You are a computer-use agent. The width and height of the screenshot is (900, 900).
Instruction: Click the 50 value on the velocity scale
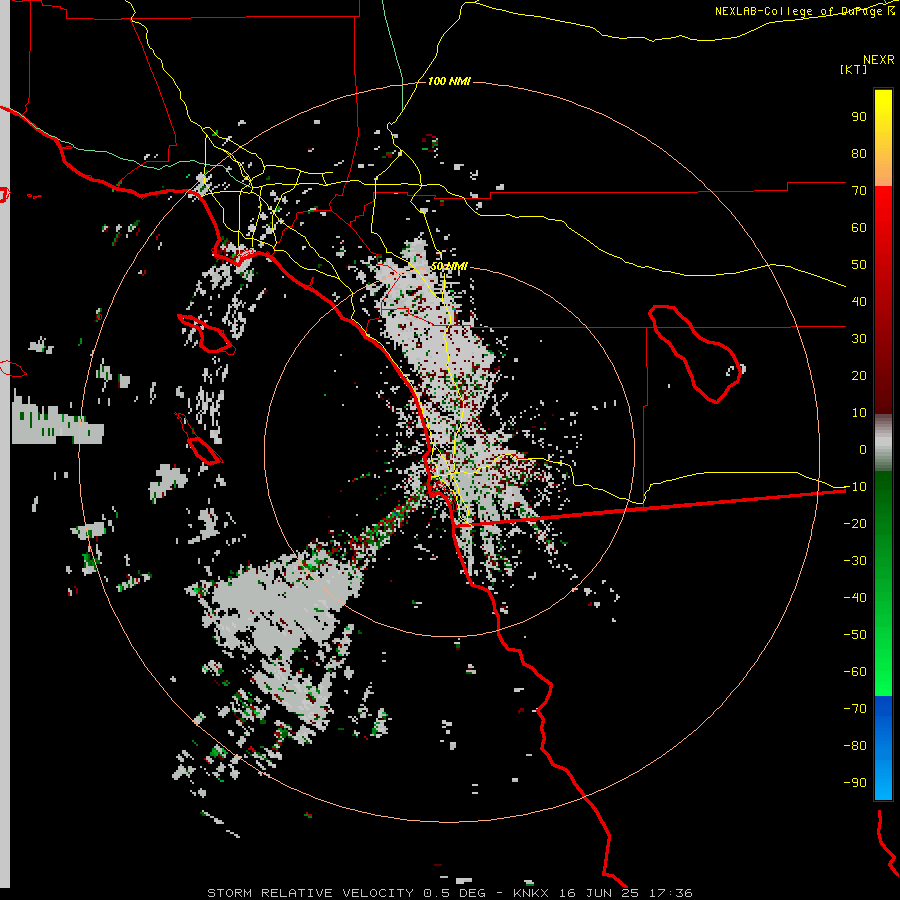coord(859,265)
